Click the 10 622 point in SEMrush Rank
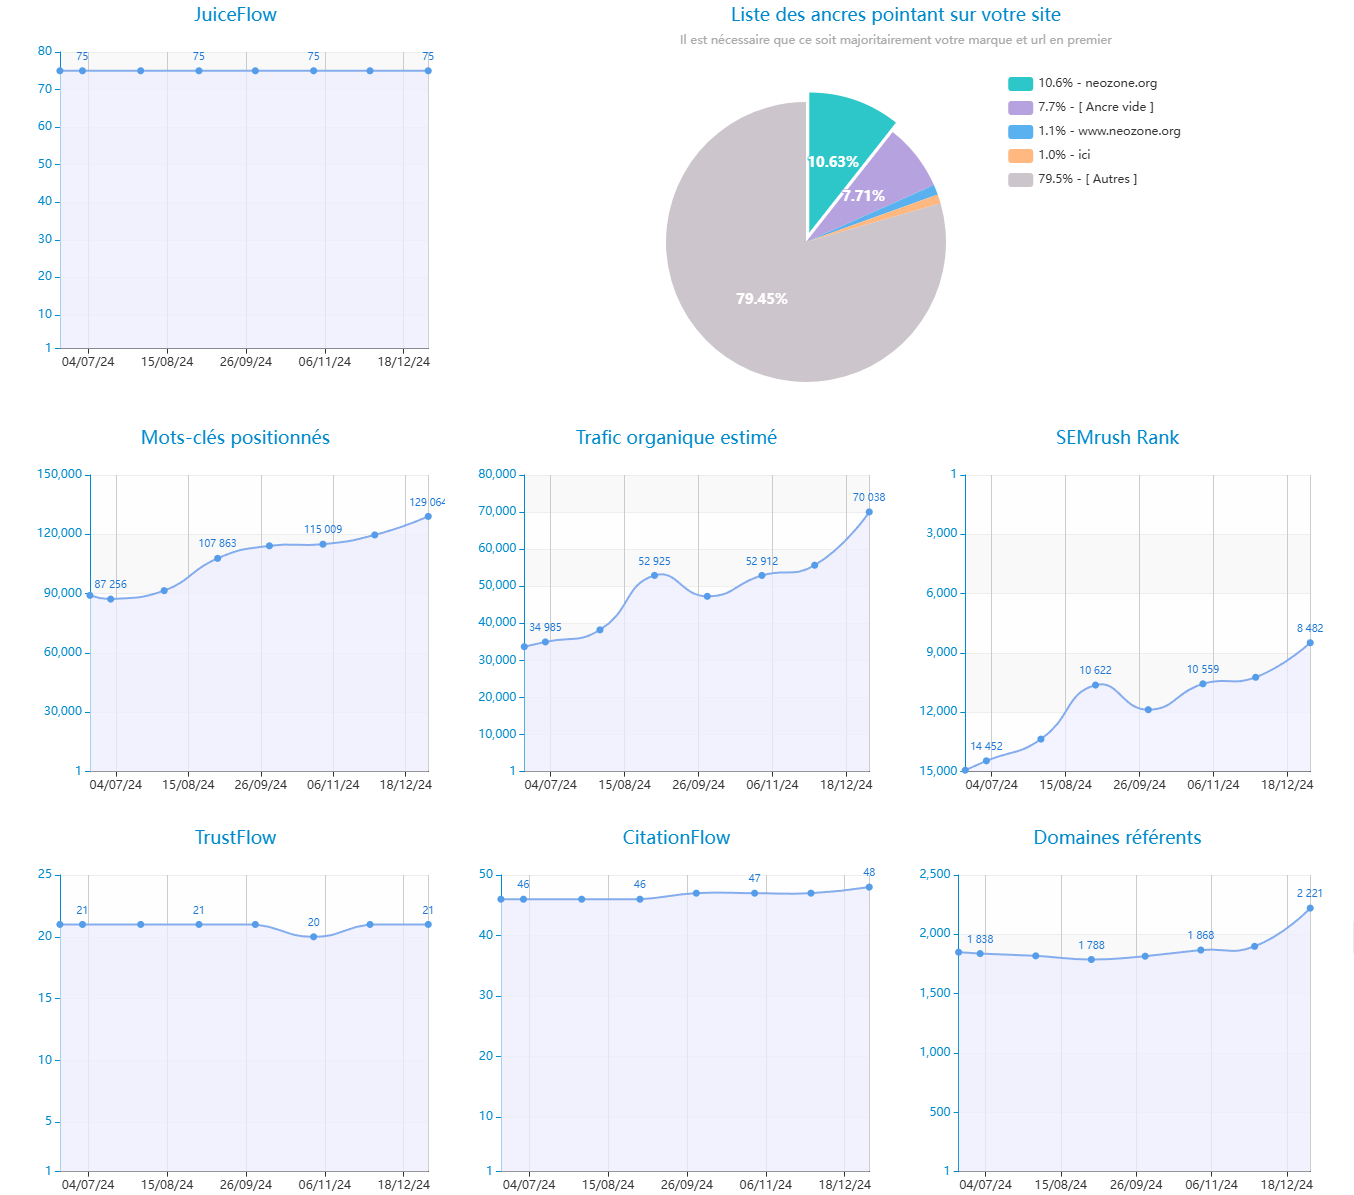Viewport: 1354px width, 1195px height. pyautogui.click(x=1095, y=685)
